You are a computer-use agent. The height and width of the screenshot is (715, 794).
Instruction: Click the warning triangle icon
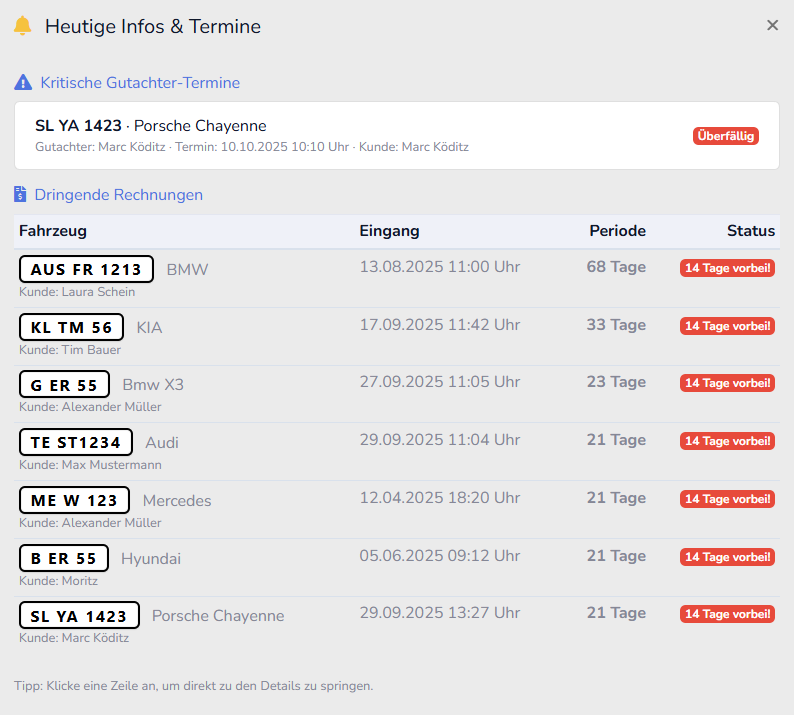point(23,83)
